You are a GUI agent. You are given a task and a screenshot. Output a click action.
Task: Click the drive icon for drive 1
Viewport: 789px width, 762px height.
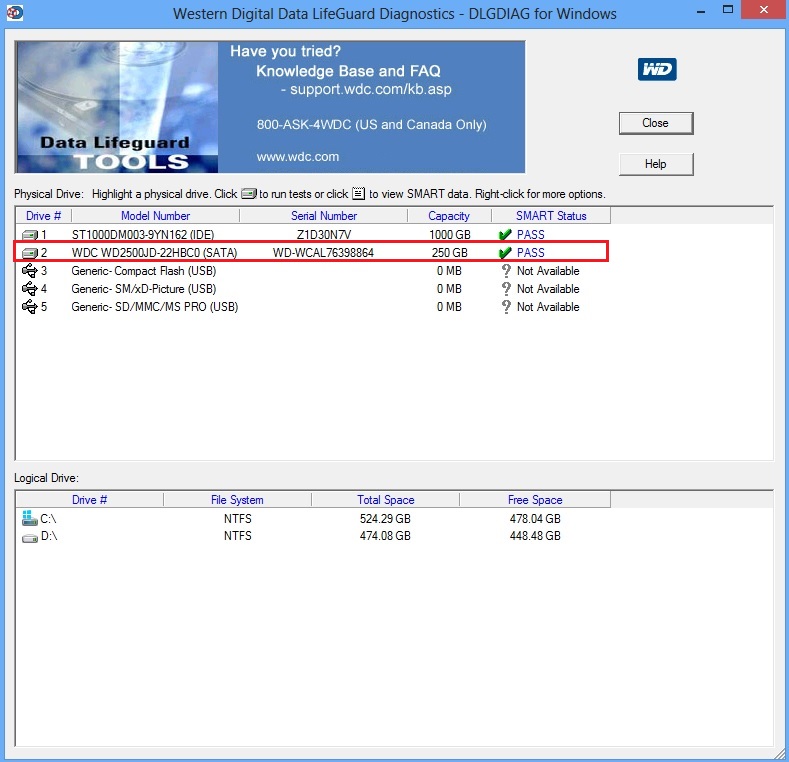tap(30, 235)
